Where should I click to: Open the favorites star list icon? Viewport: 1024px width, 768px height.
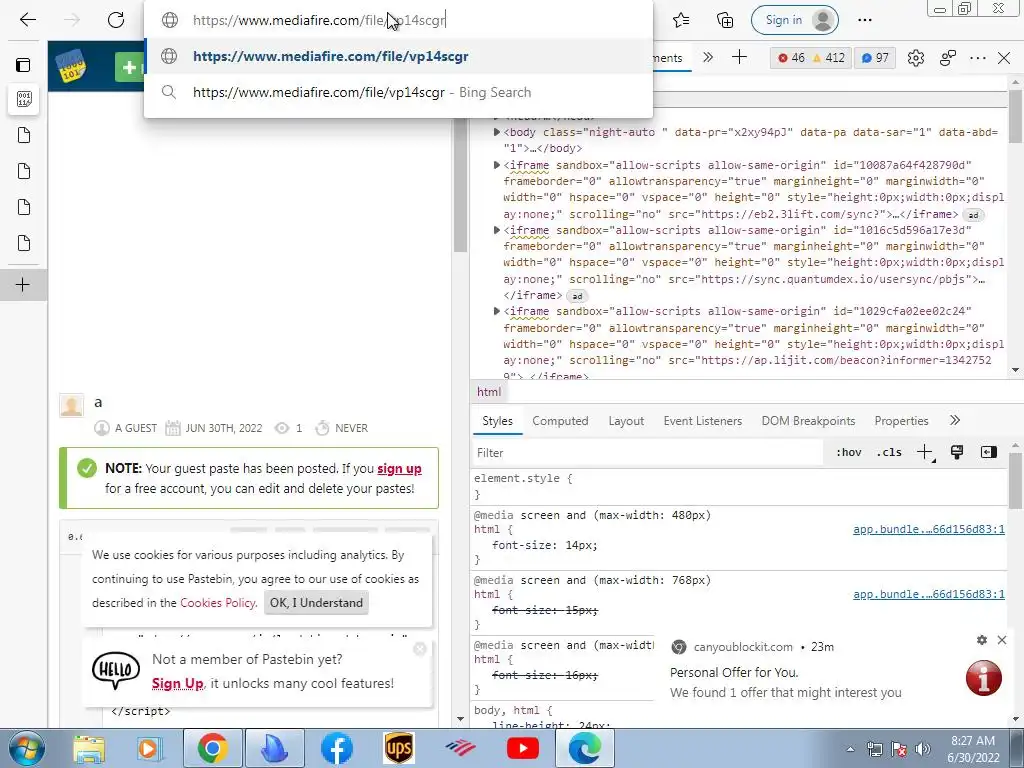[x=681, y=20]
